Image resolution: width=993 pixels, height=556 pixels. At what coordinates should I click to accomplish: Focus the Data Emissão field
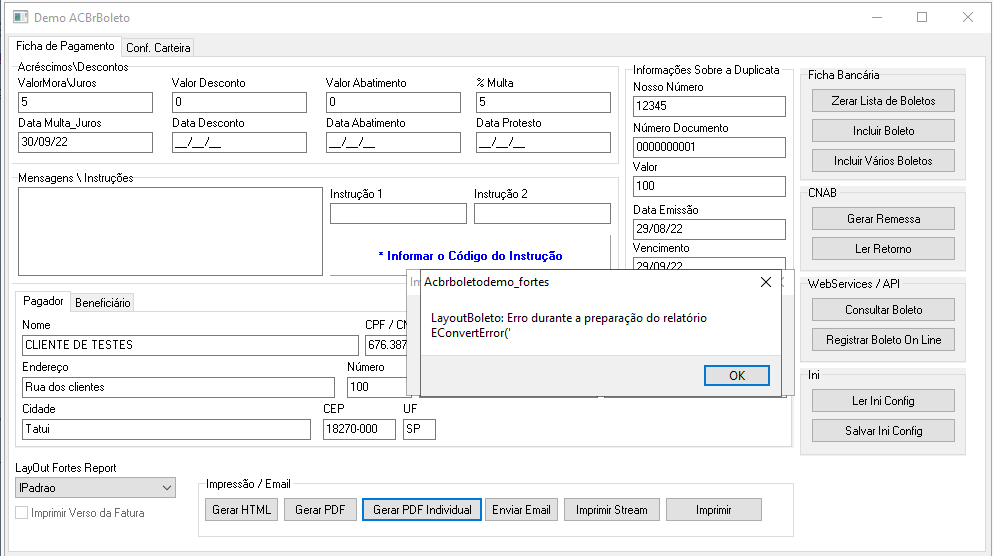click(709, 229)
